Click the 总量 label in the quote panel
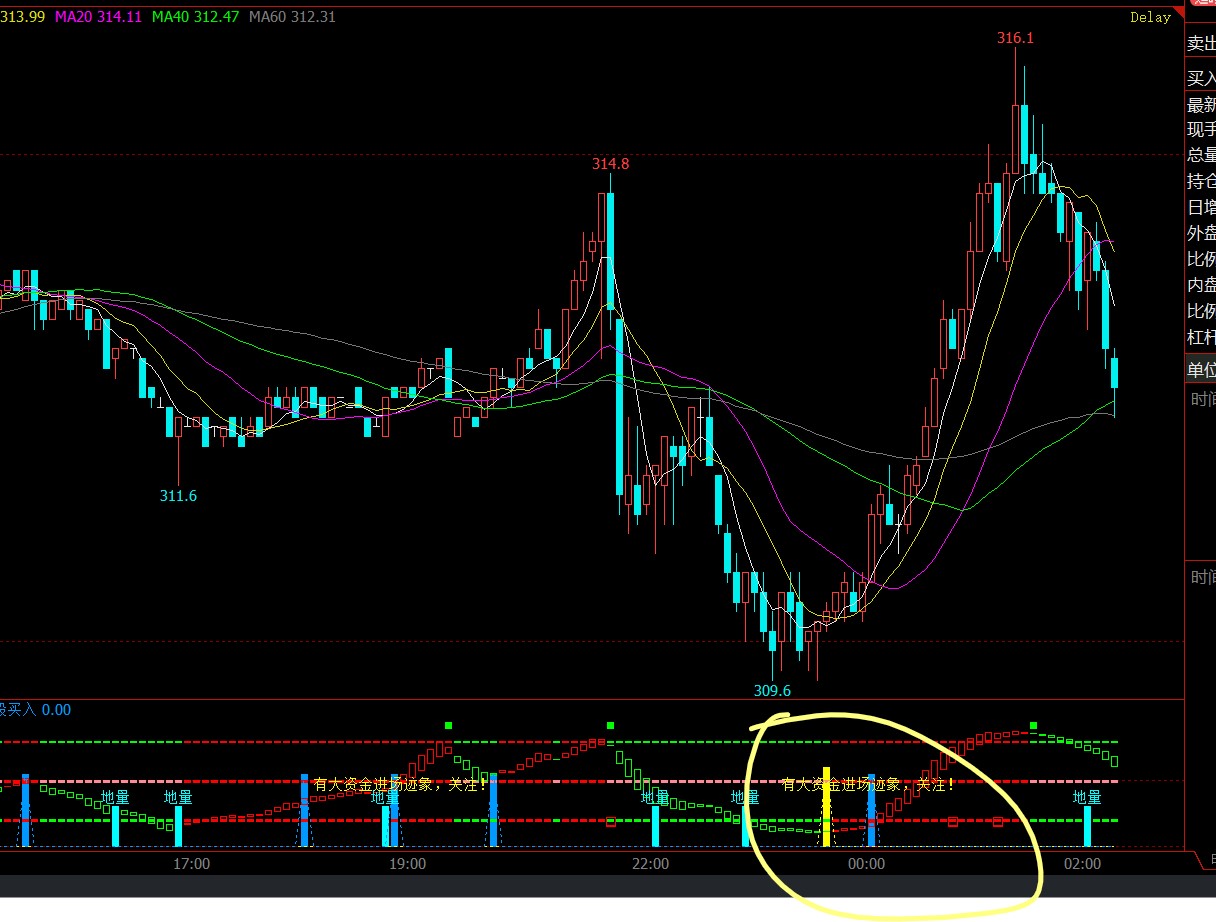Screen dimensions: 1216x922 (1201, 155)
